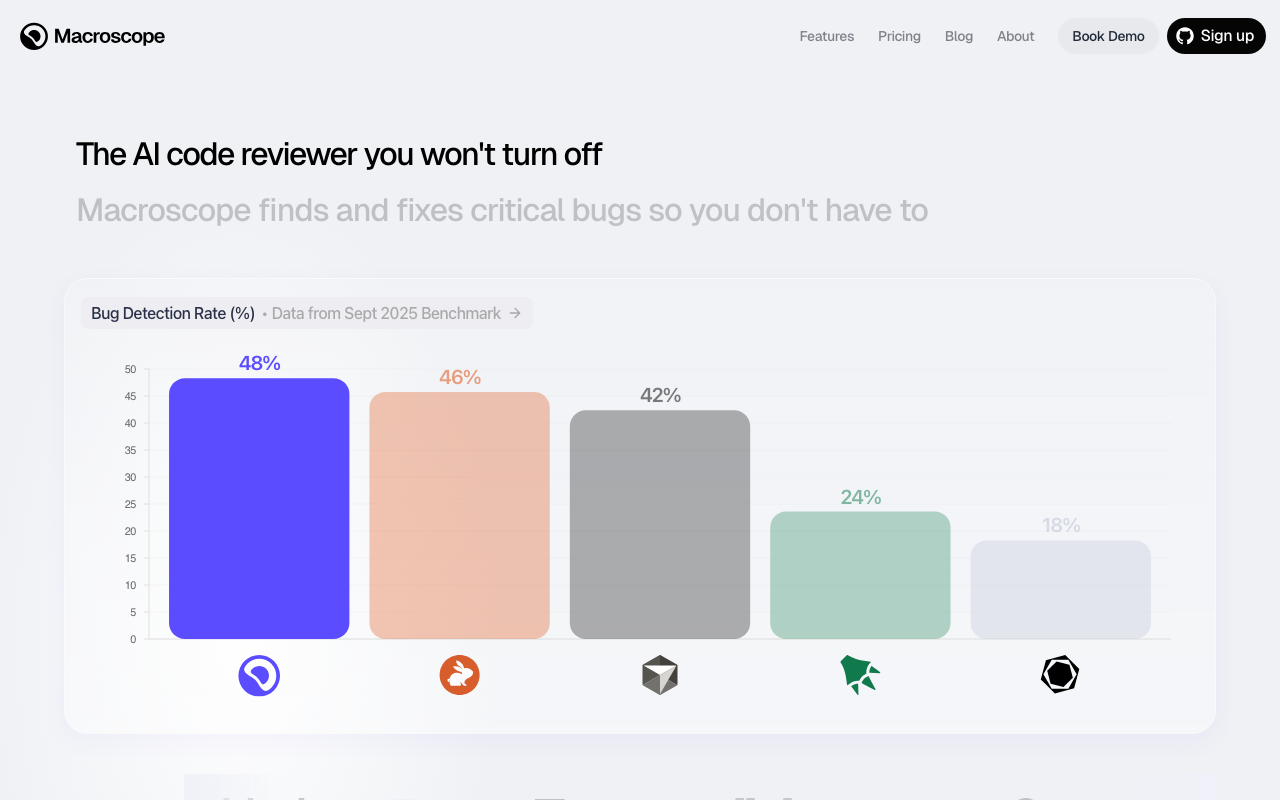
Task: Open the Sept 2025 Benchmark data link
Action: (x=386, y=313)
